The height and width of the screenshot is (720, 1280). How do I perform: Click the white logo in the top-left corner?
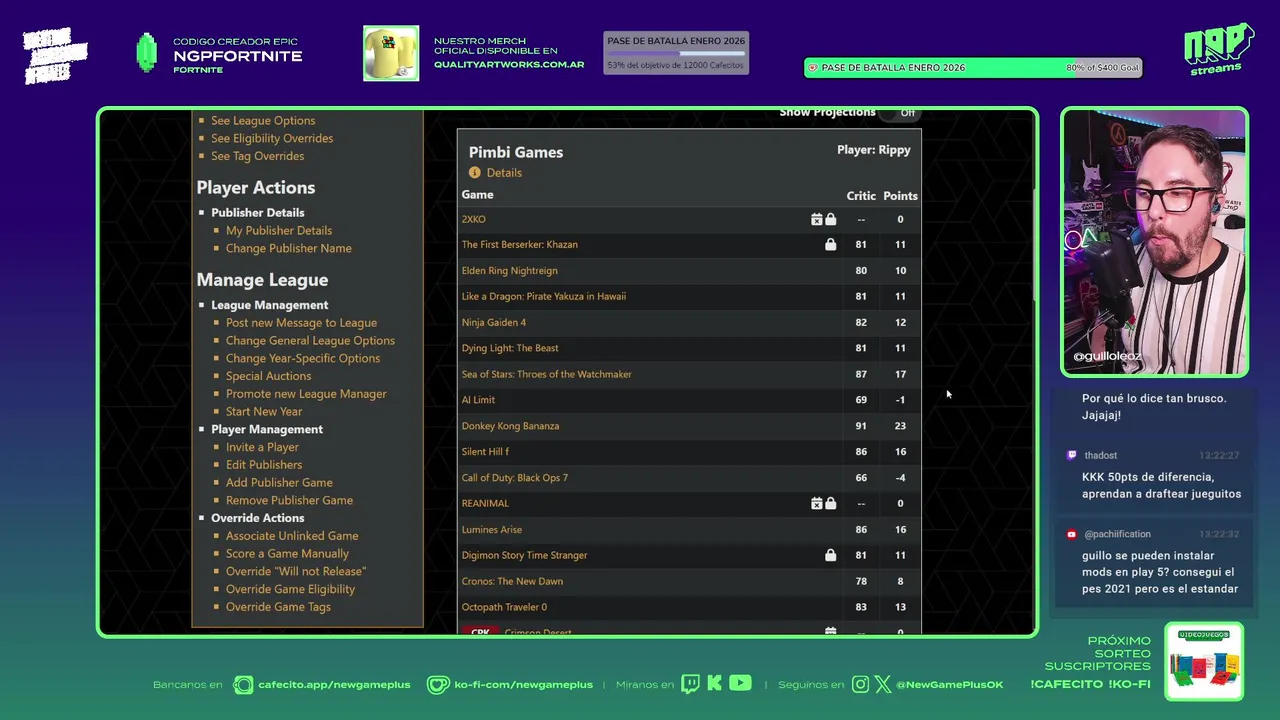click(55, 56)
